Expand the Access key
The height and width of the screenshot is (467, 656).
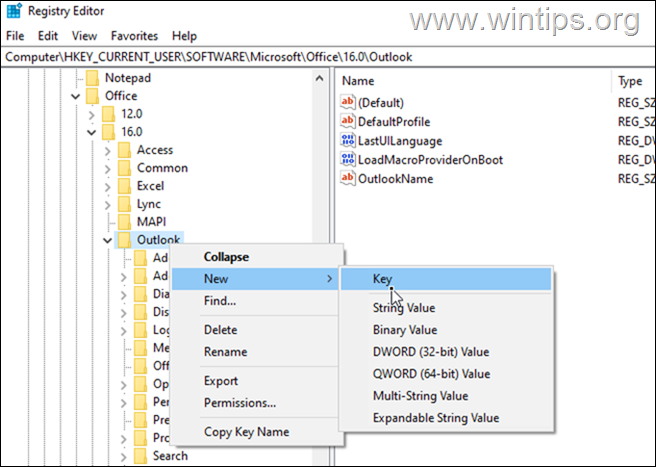[108, 150]
